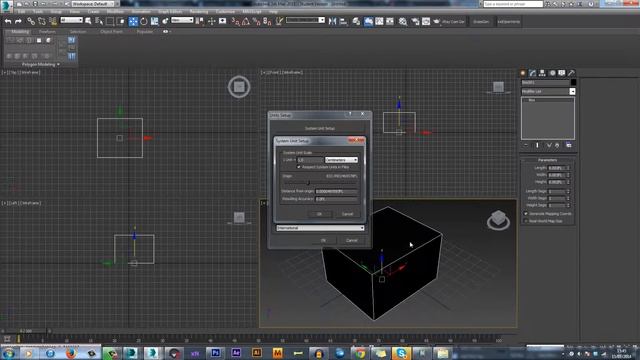The image size is (640, 360).
Task: Activate the Select and Move tool
Action: coord(133,21)
